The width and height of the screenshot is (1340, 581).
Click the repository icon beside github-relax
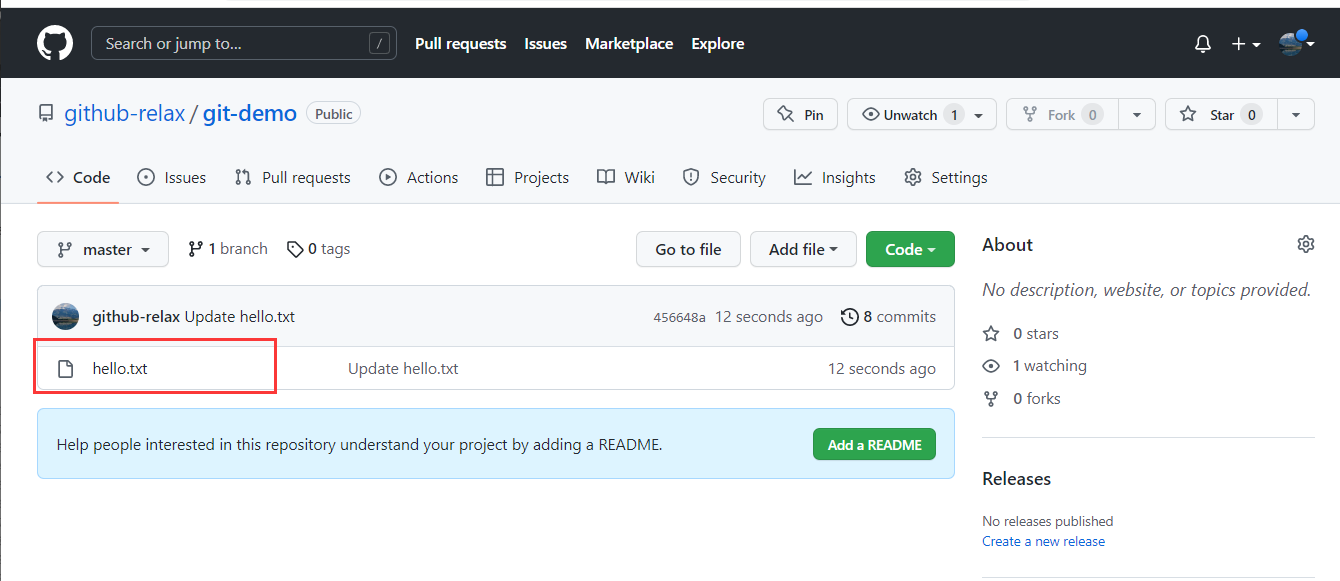pyautogui.click(x=46, y=114)
